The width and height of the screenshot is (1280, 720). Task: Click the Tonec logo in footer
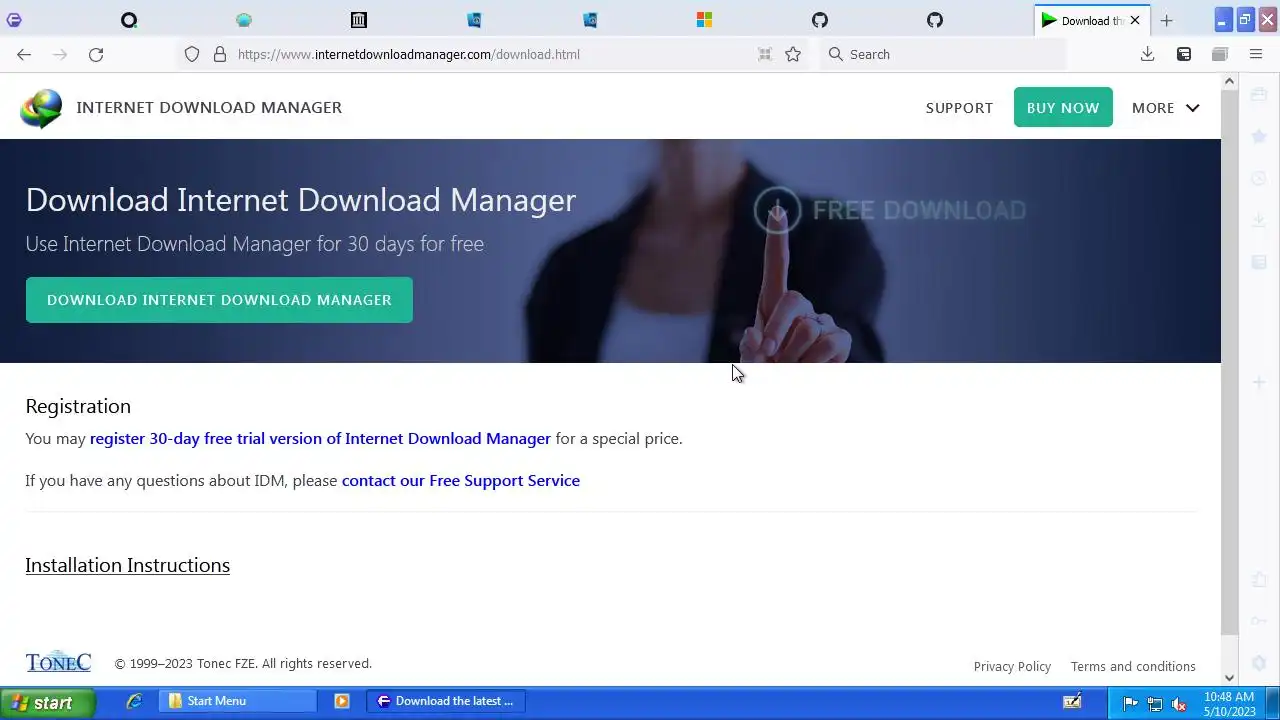click(x=58, y=662)
